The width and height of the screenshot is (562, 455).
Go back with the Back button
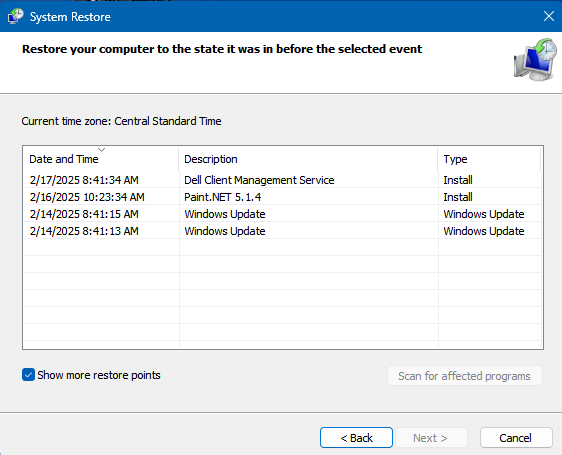pyautogui.click(x=356, y=437)
